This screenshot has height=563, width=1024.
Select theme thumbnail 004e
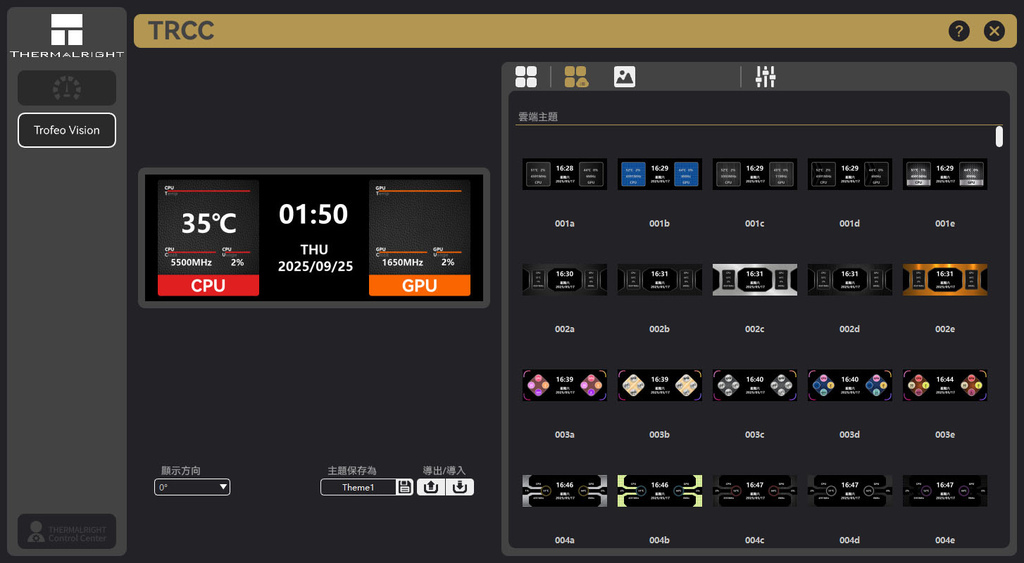945,491
